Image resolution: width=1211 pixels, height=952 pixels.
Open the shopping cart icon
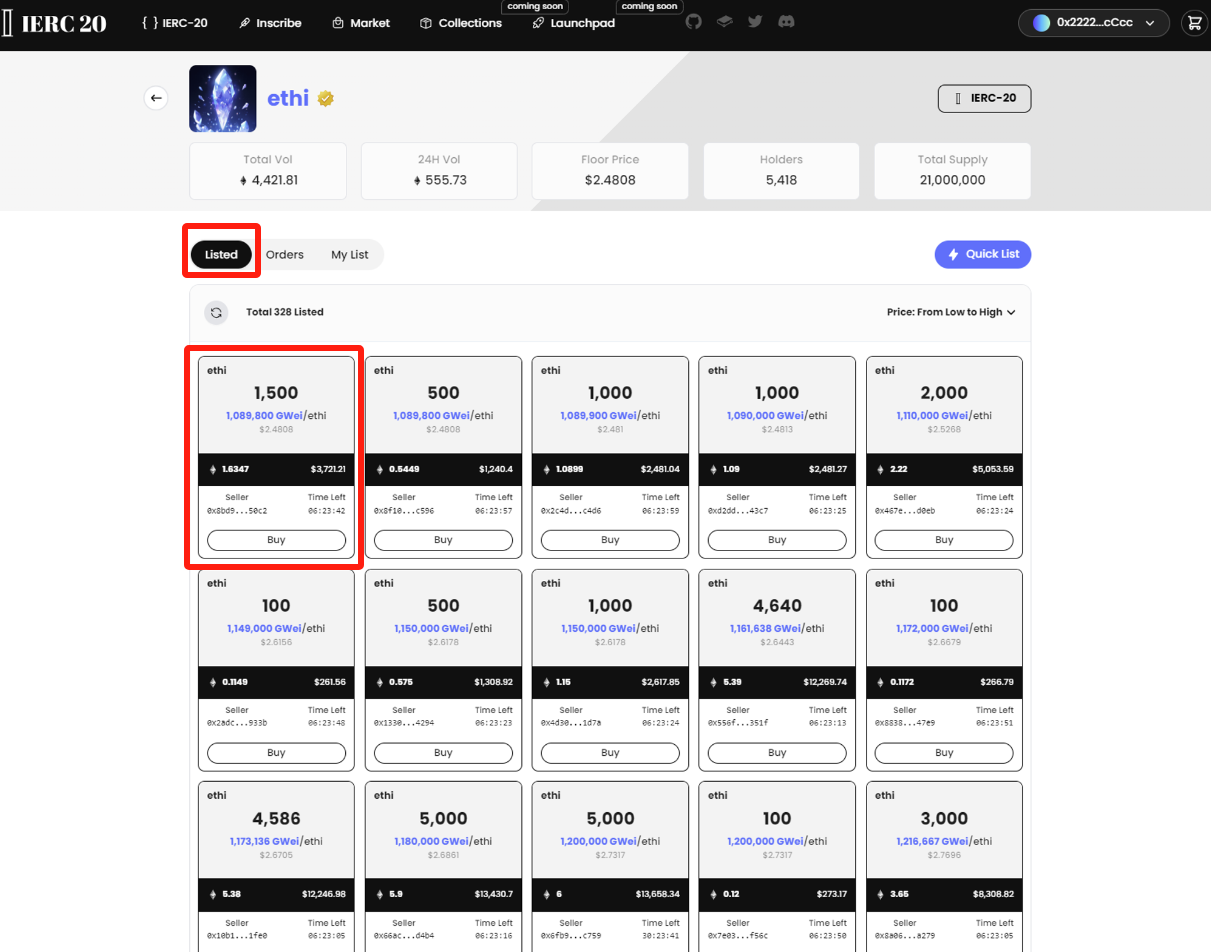coord(1192,23)
